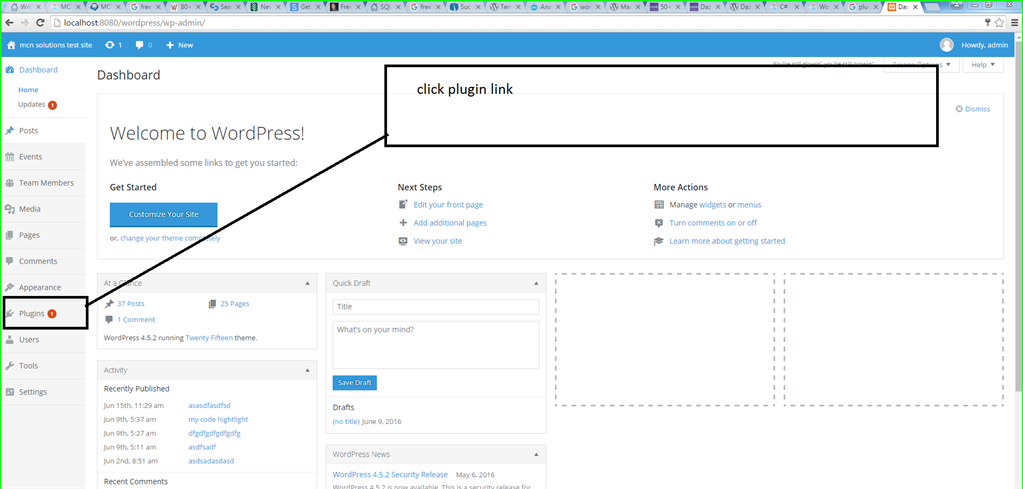Collapse the WordPress News panel
The height and width of the screenshot is (489, 1023).
click(536, 454)
